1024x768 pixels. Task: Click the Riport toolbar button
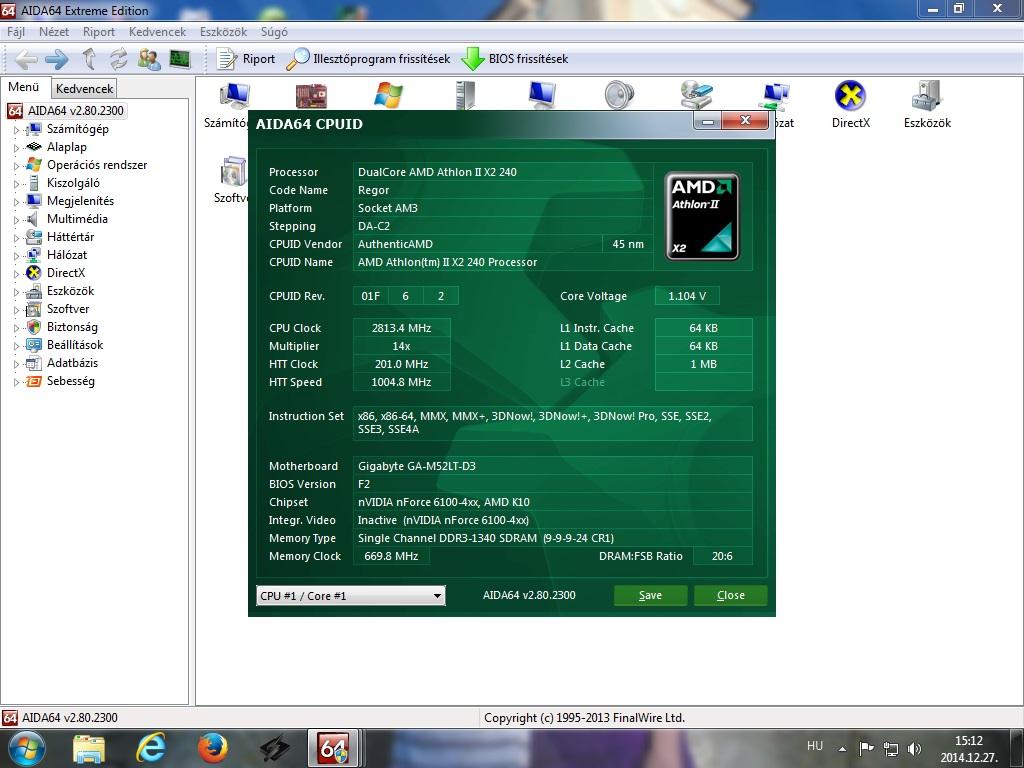pos(246,59)
